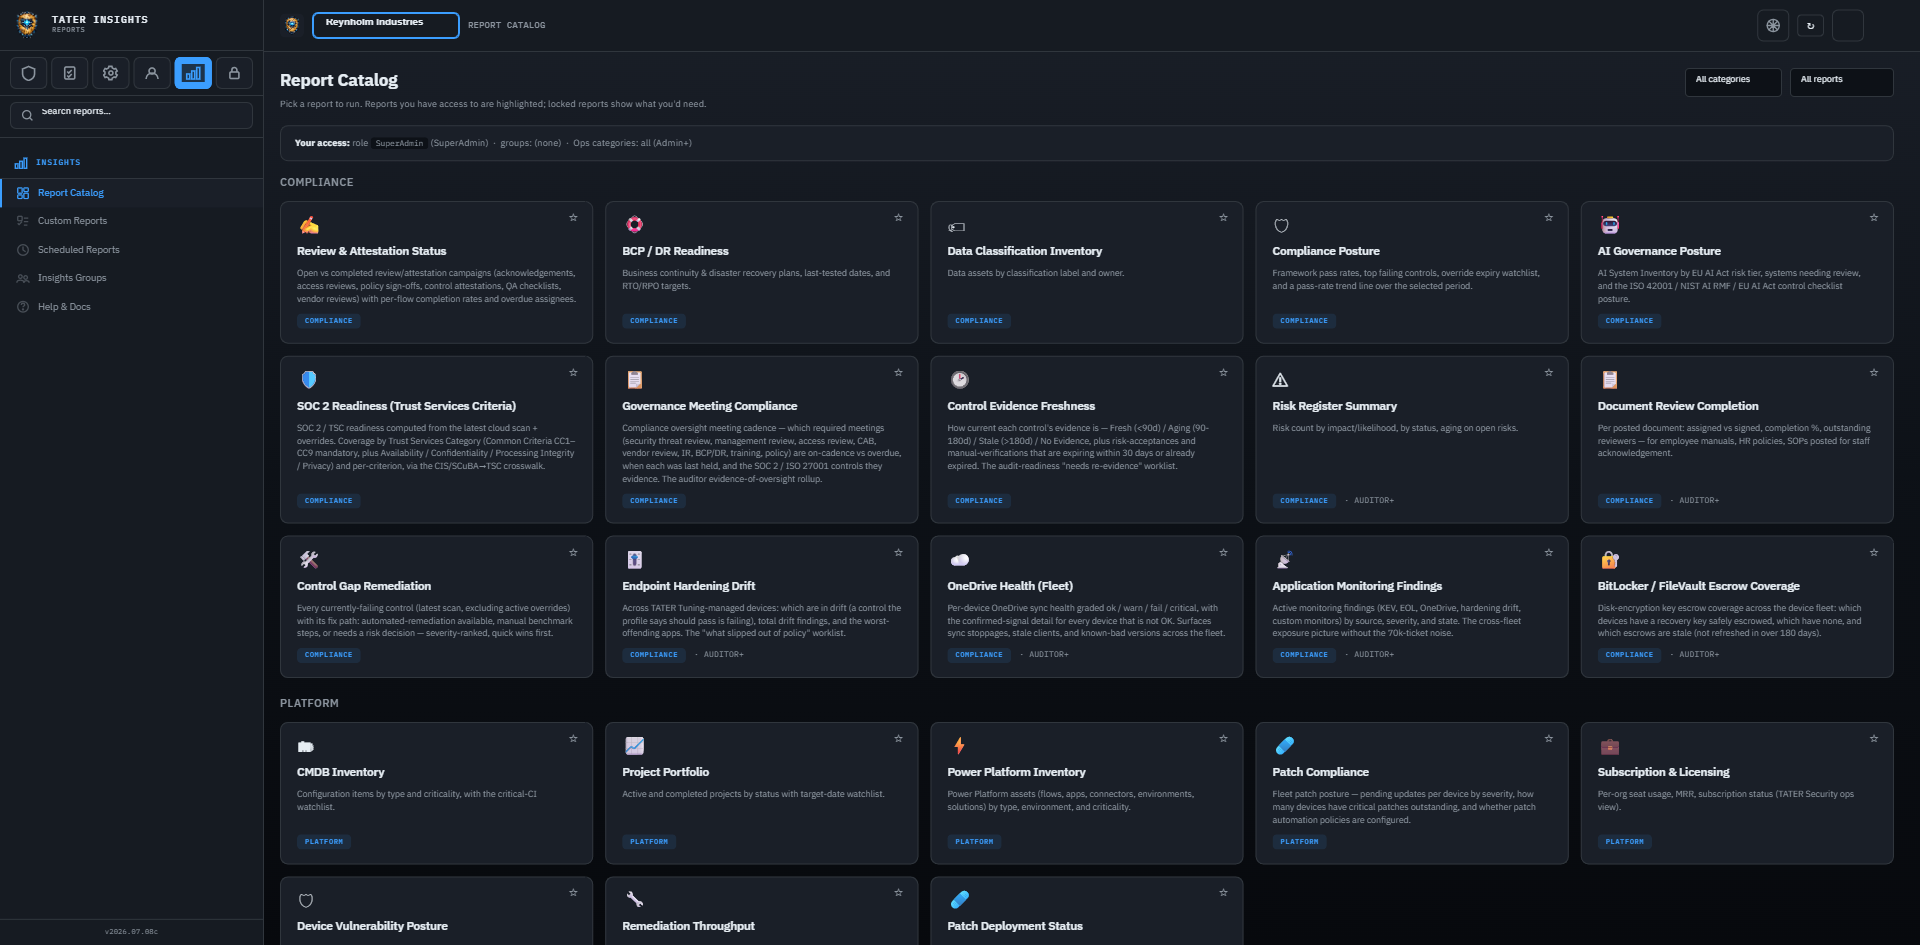Star the Application Monitoring Findings report
Viewport: 1920px width, 945px height.
tap(1548, 552)
